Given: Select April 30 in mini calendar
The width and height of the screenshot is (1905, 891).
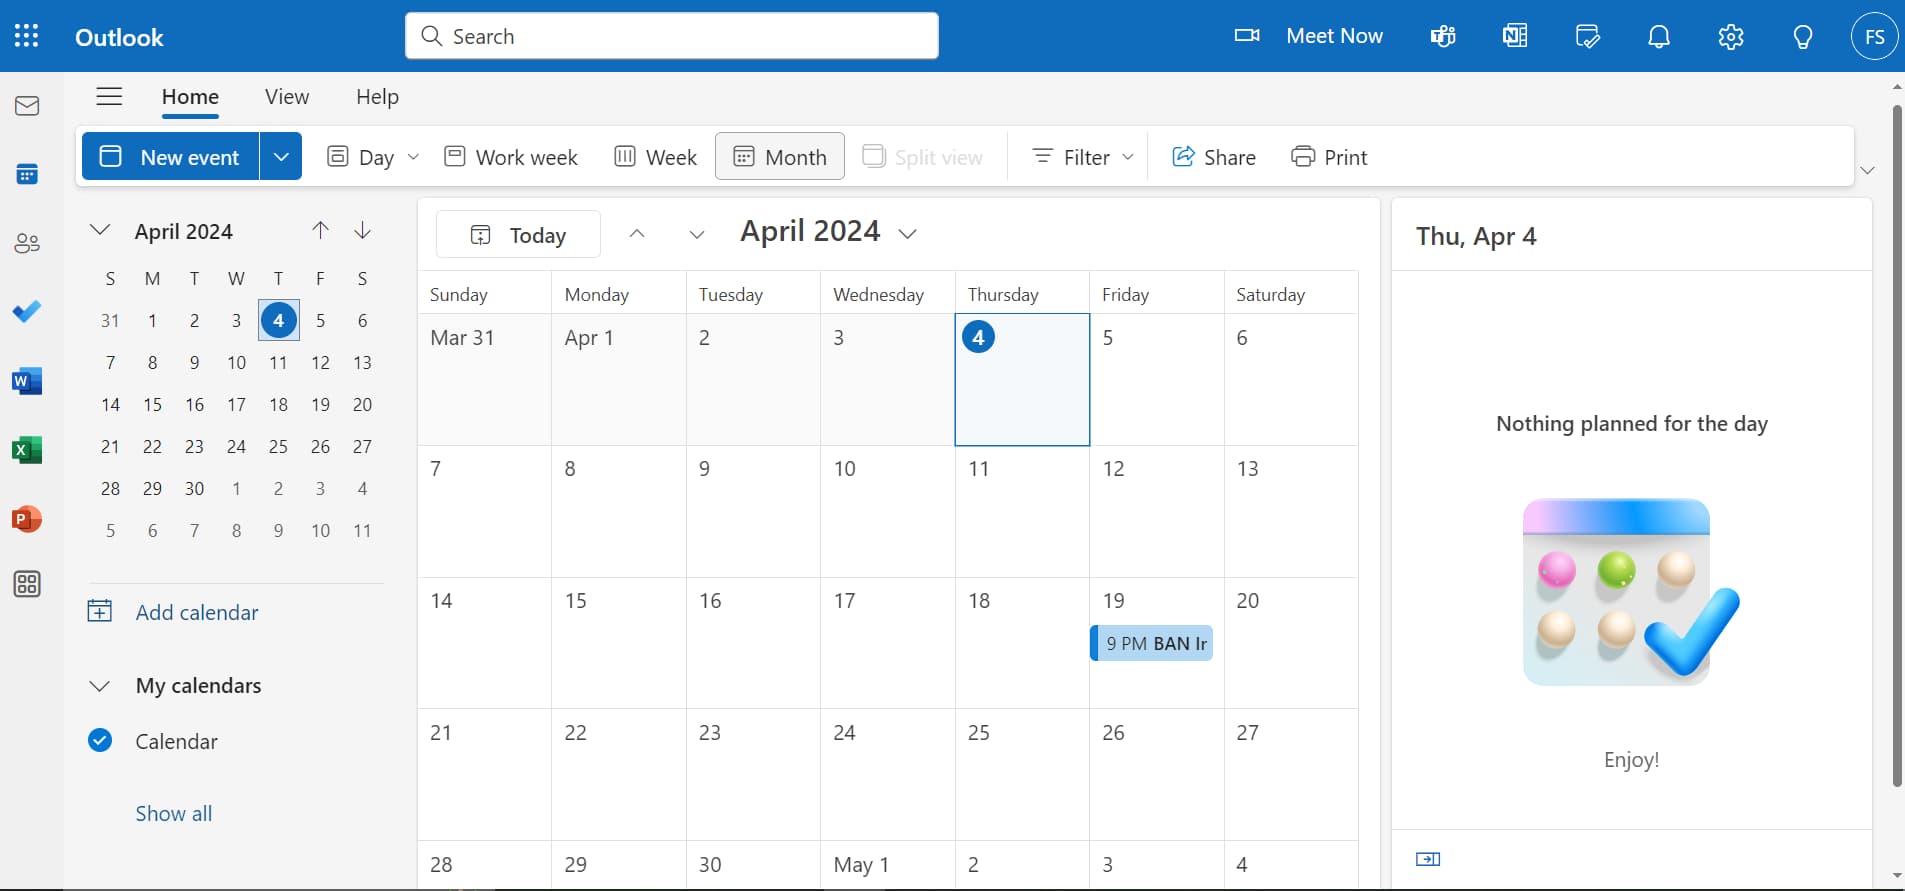Looking at the screenshot, I should point(194,488).
